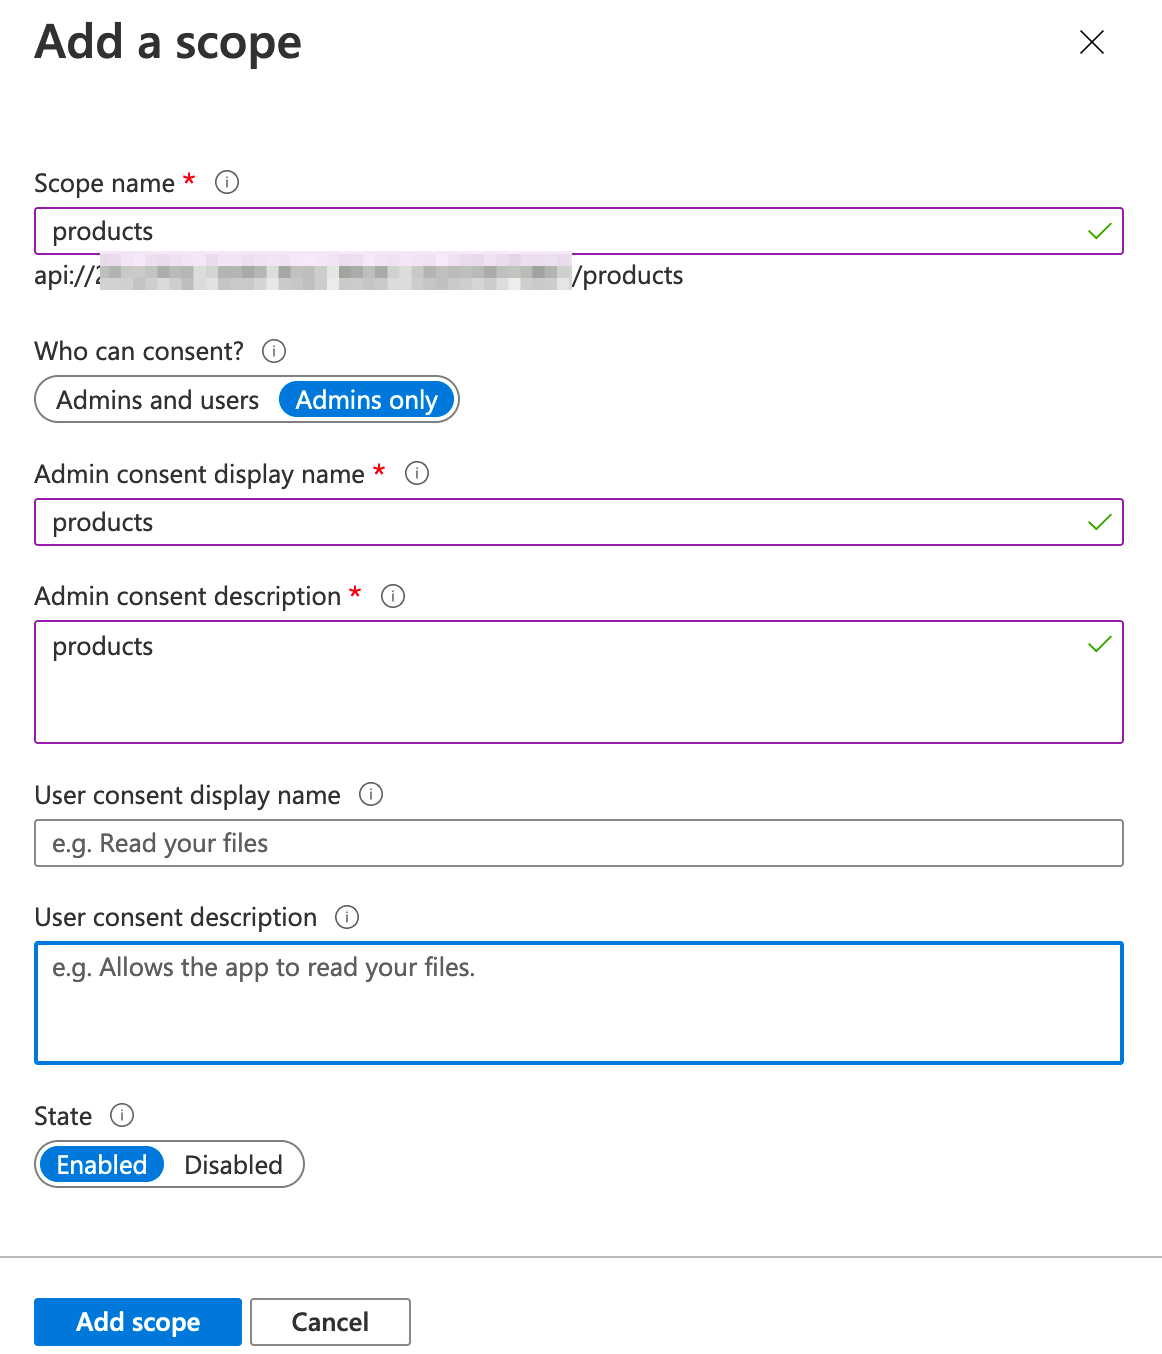
Task: Click the Add scope button
Action: point(138,1322)
